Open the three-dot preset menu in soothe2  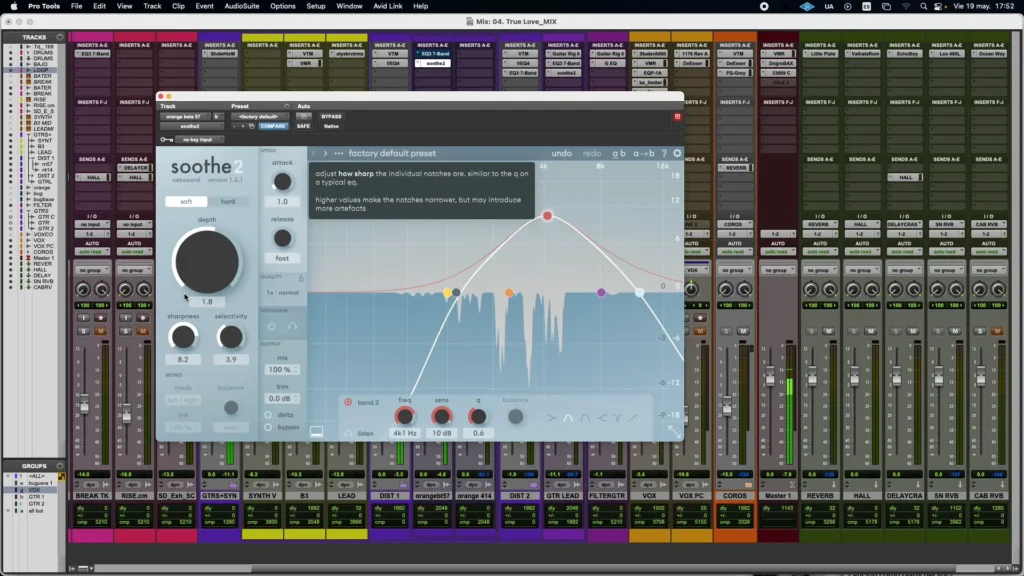[338, 153]
